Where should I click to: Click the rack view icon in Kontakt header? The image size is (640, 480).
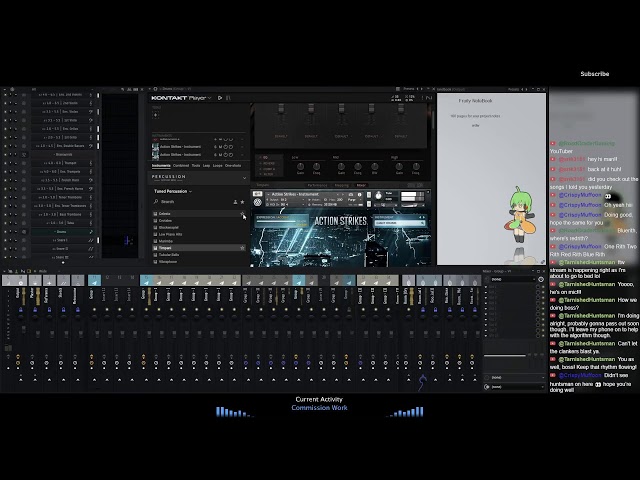pyautogui.click(x=228, y=98)
